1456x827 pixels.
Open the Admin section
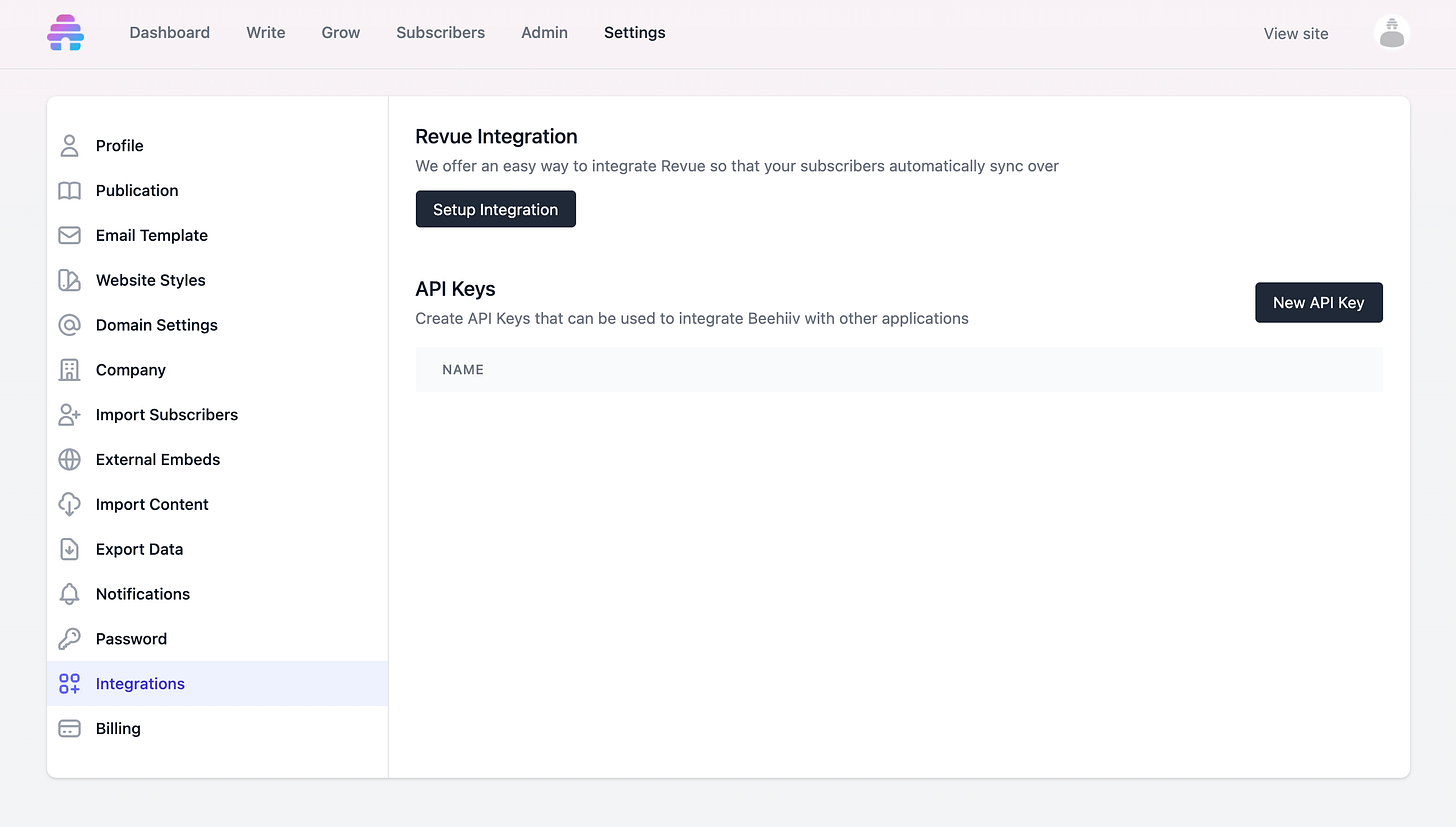coord(544,33)
